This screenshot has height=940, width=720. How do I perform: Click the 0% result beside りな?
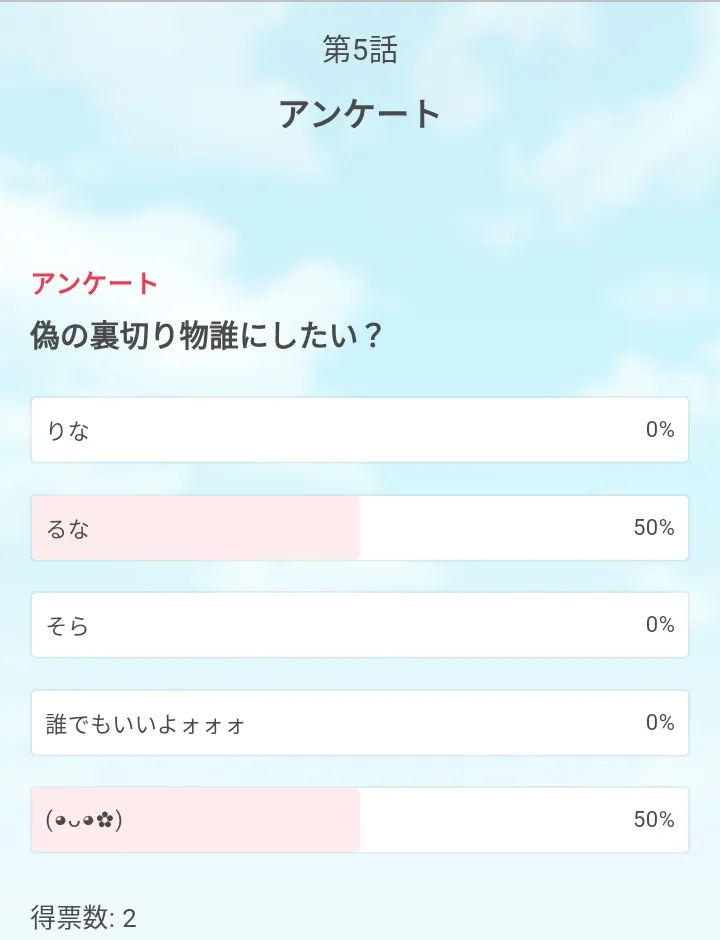659,430
